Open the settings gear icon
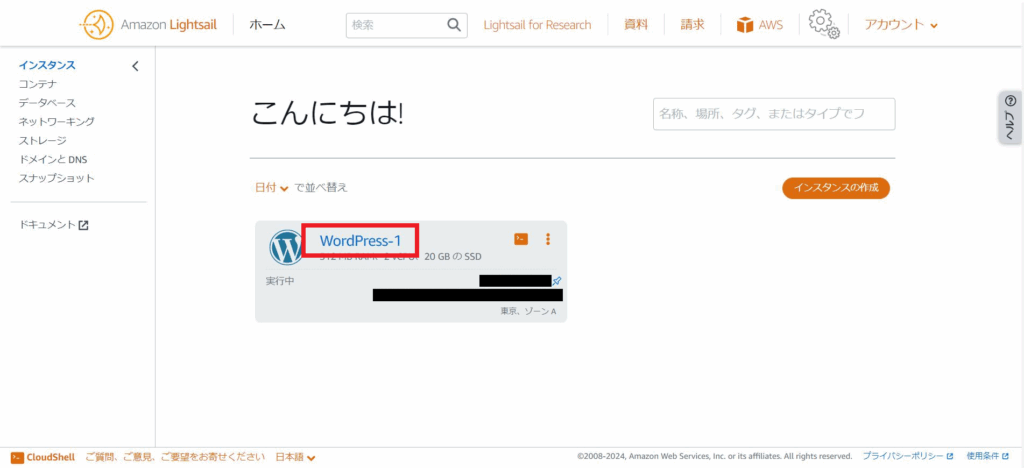Image resolution: width=1024 pixels, height=468 pixels. (821, 23)
